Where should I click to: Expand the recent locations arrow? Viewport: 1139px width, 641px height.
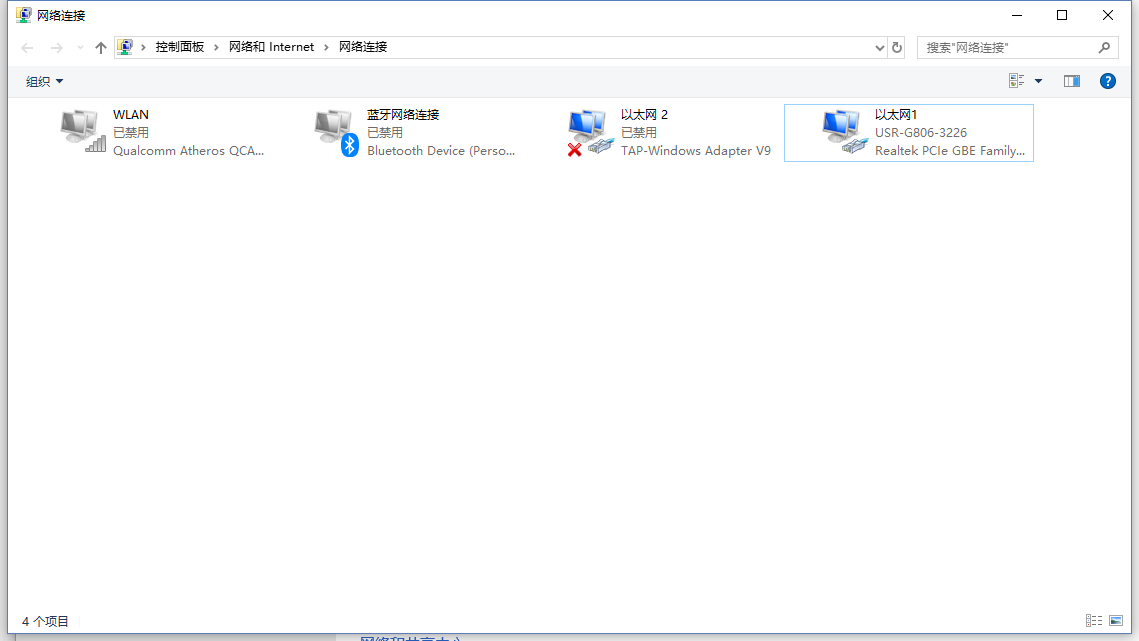pos(80,47)
